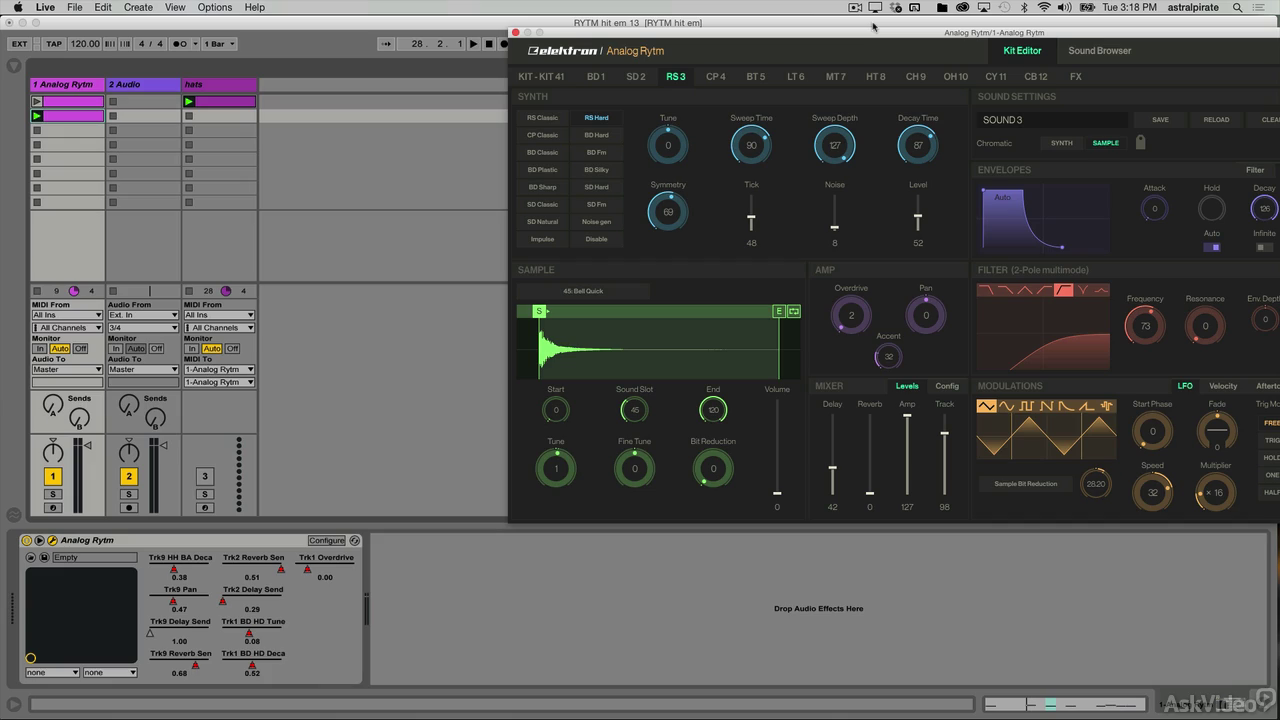Click the sample end marker E

point(779,312)
